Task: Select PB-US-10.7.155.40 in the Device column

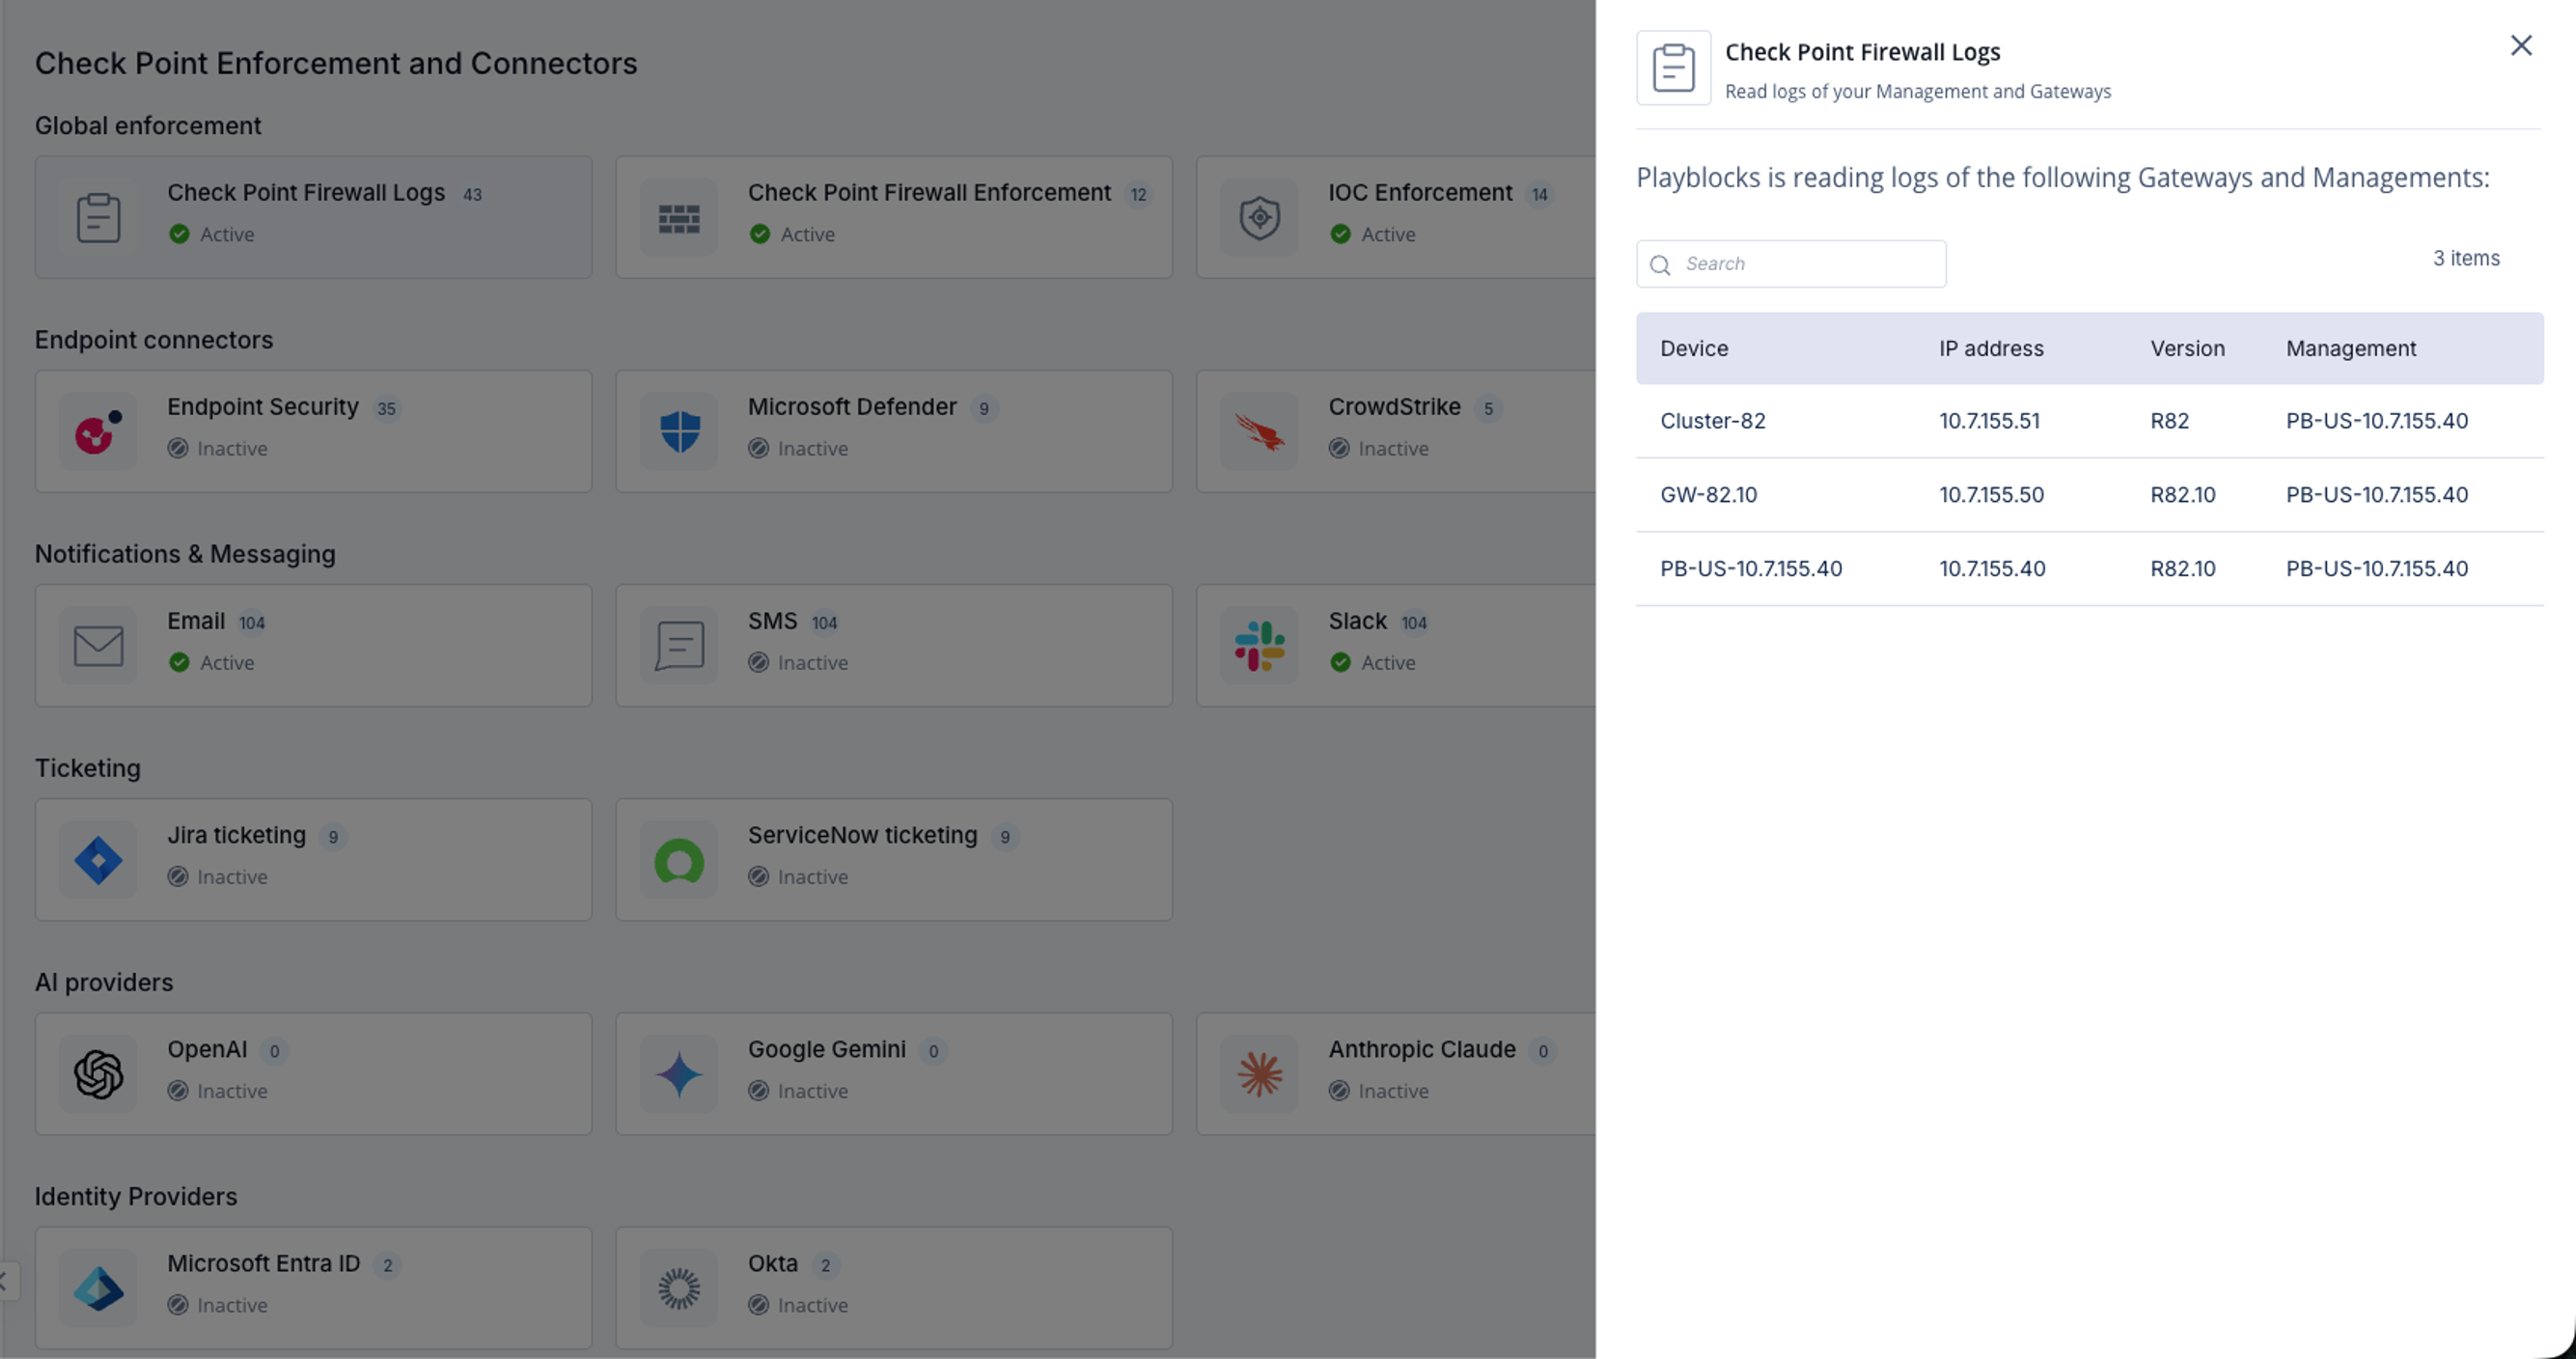Action: [1750, 569]
